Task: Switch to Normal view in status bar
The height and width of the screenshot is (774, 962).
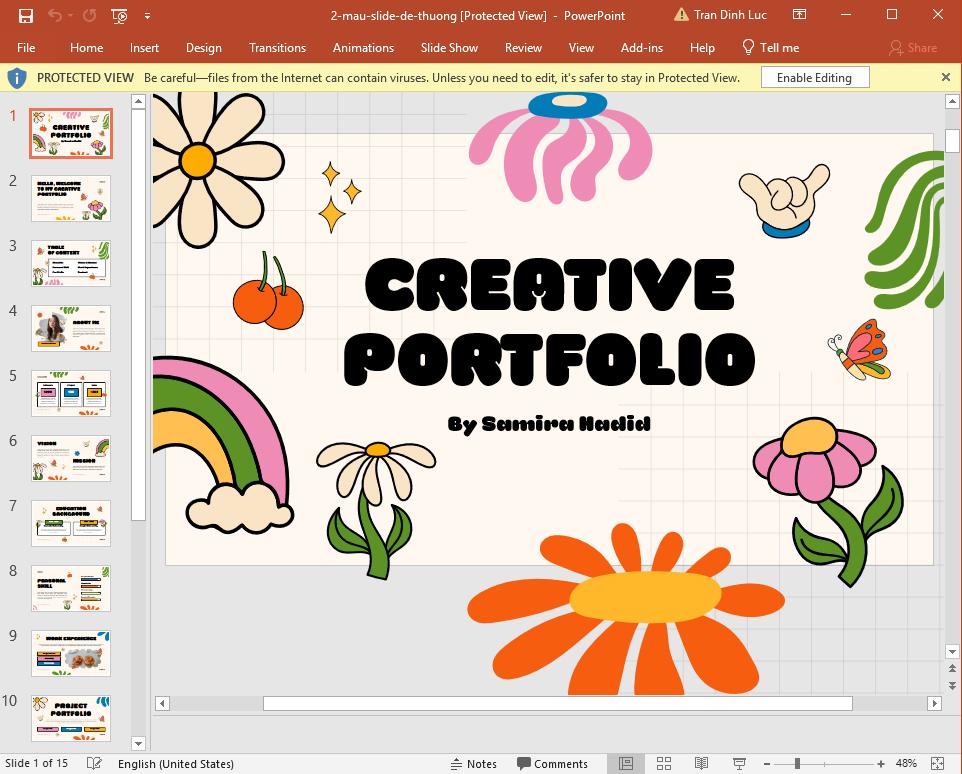Action: click(x=625, y=763)
